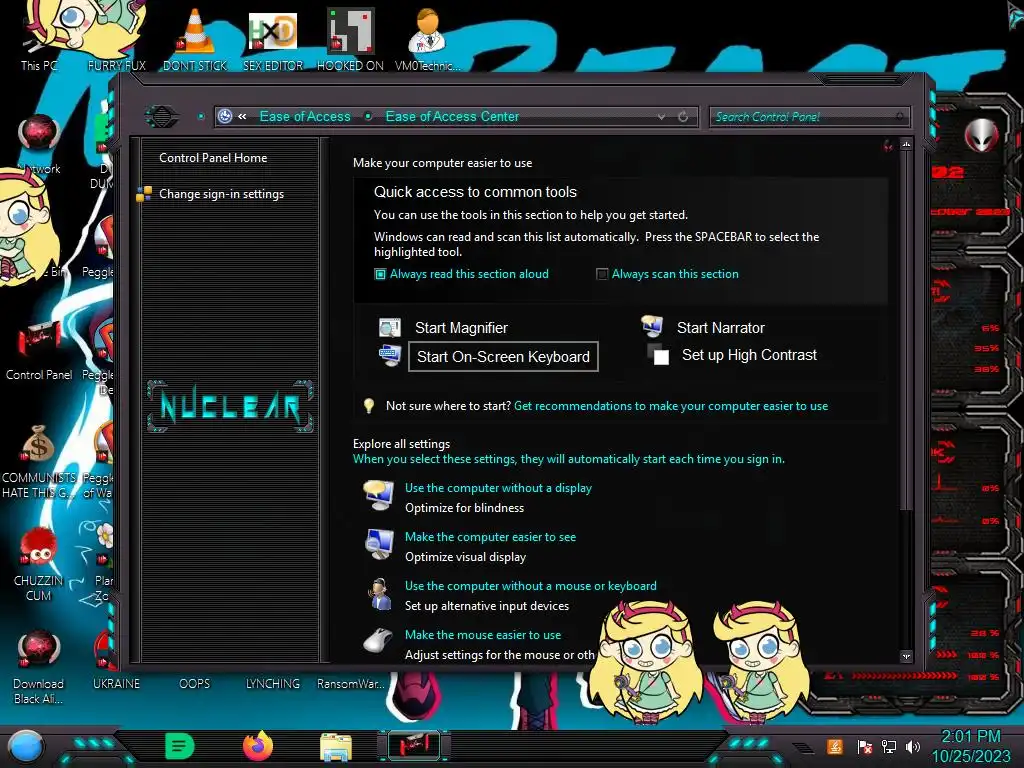Click the volume speaker tray icon
Image resolution: width=1024 pixels, height=768 pixels.
[913, 746]
